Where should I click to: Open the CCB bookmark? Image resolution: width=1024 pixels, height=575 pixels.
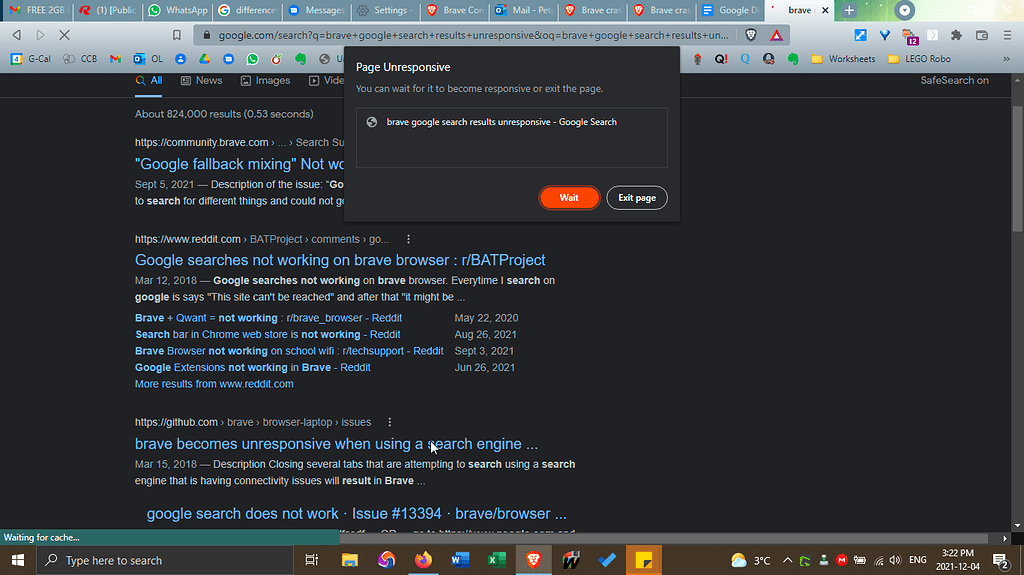(80, 59)
